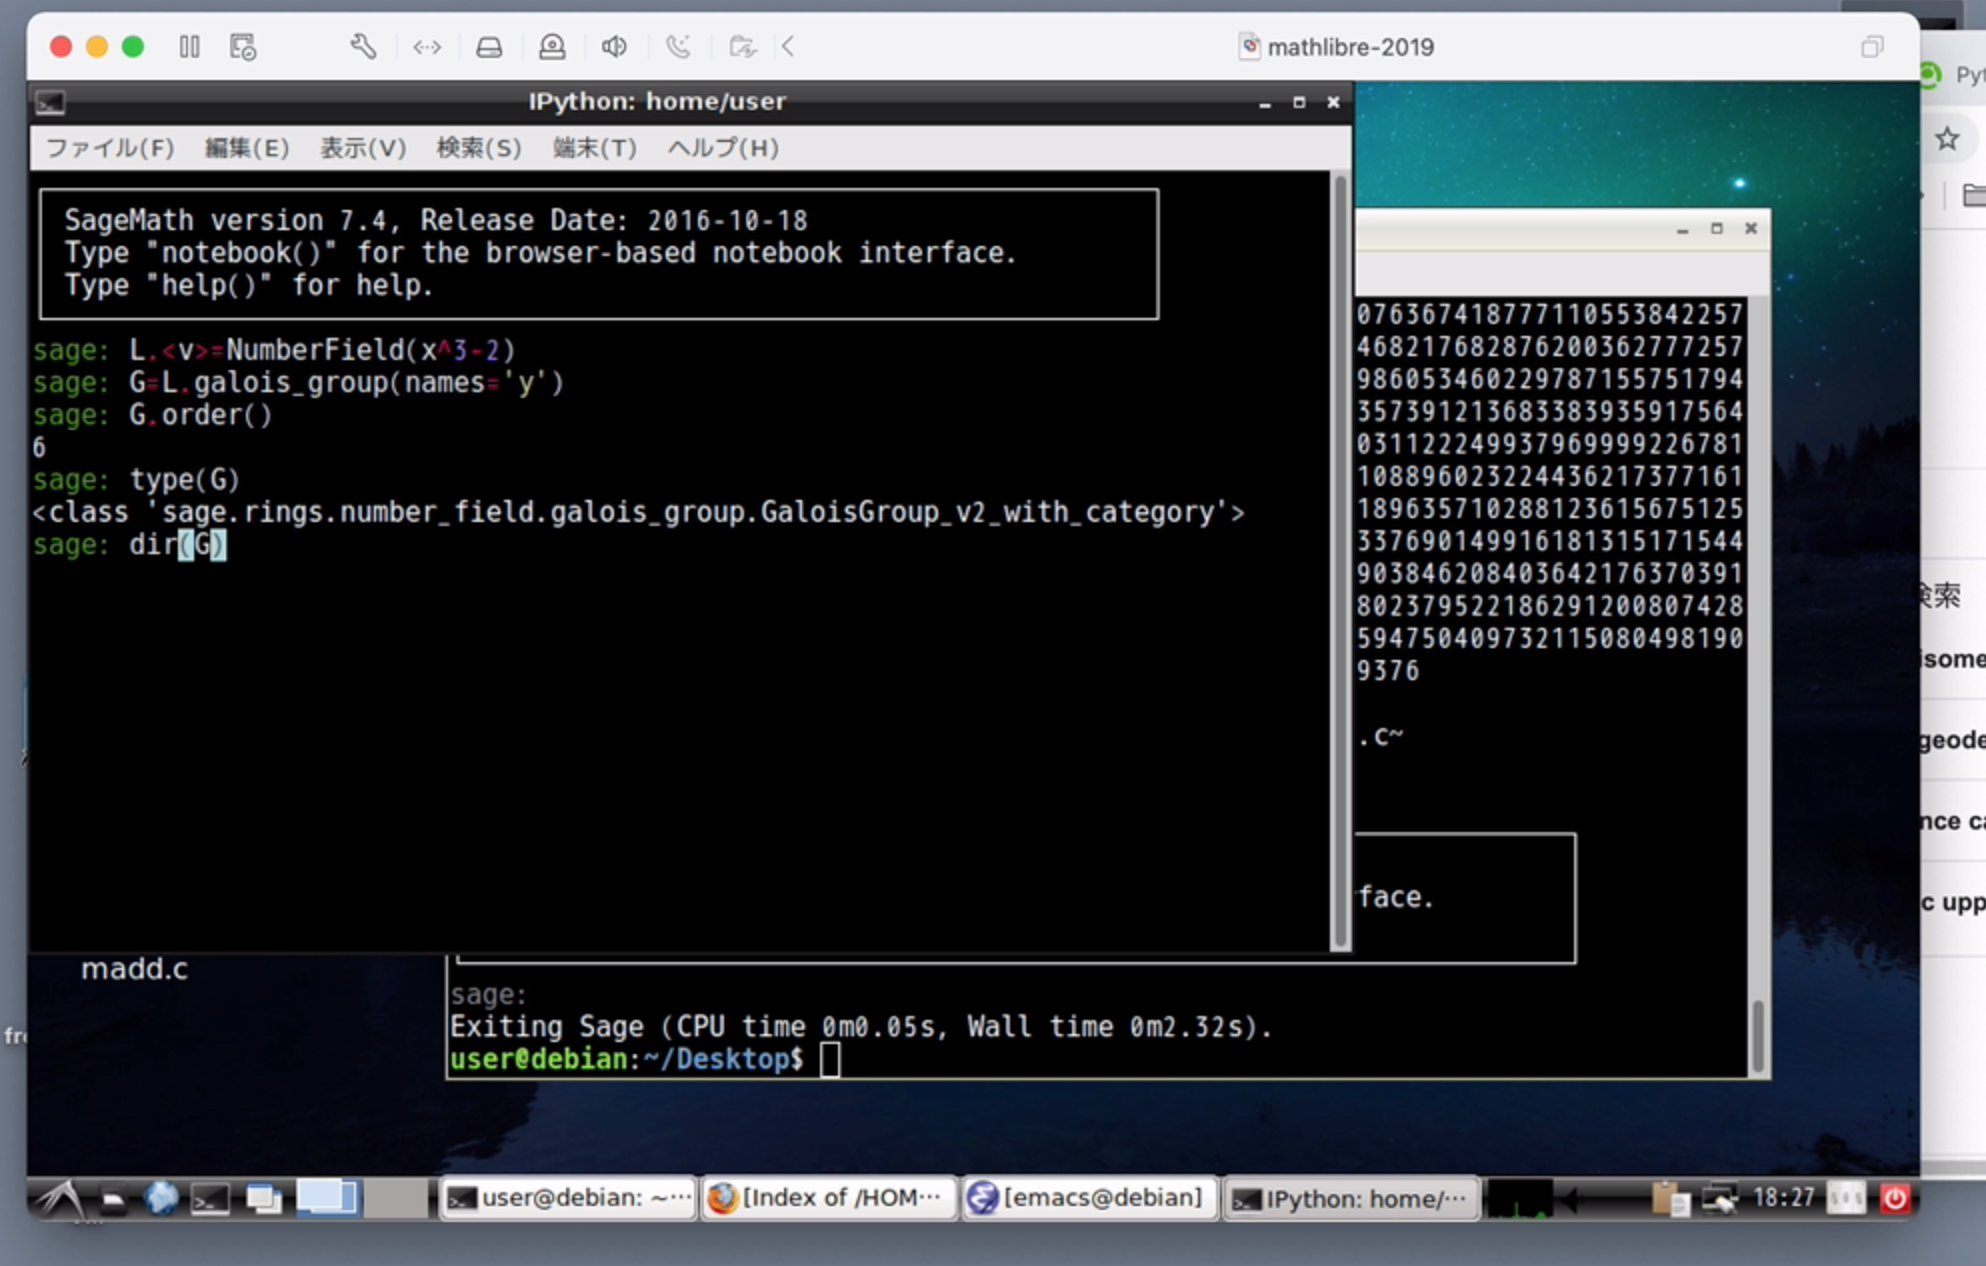Click the NumberField(x^3-2) command line
This screenshot has height=1266, width=1986.
[274, 350]
